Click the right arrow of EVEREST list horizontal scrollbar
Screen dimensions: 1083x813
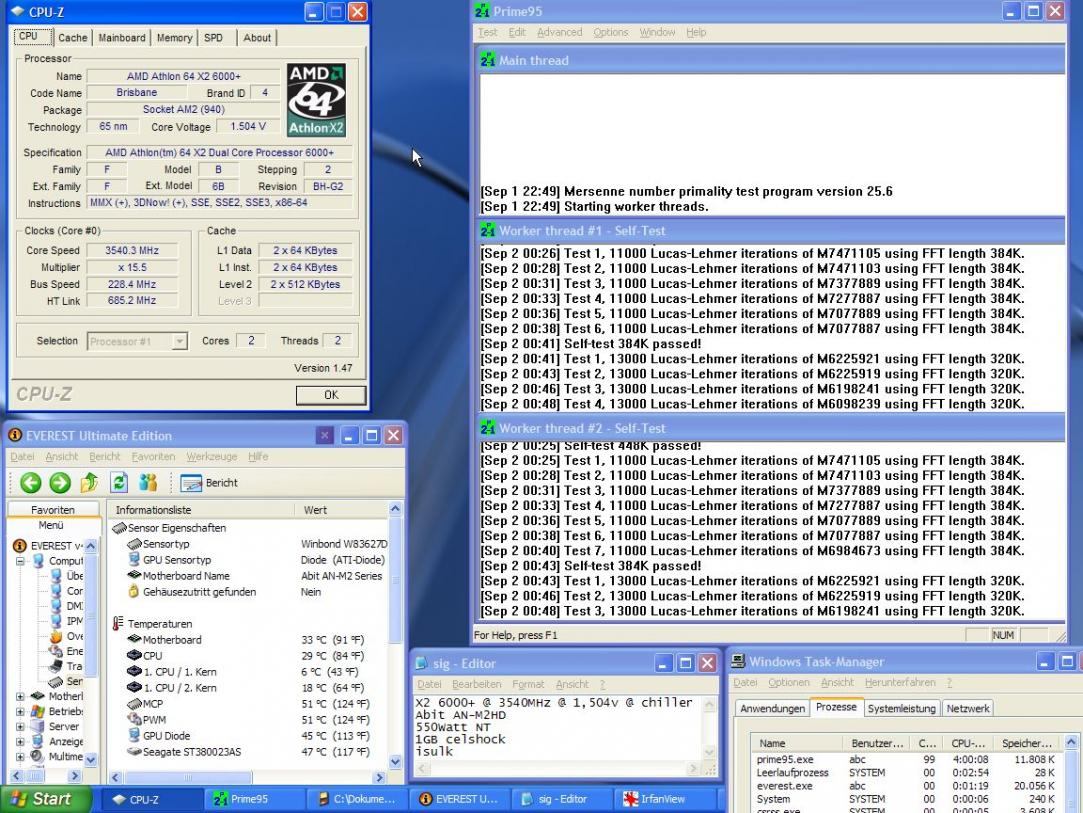(378, 777)
